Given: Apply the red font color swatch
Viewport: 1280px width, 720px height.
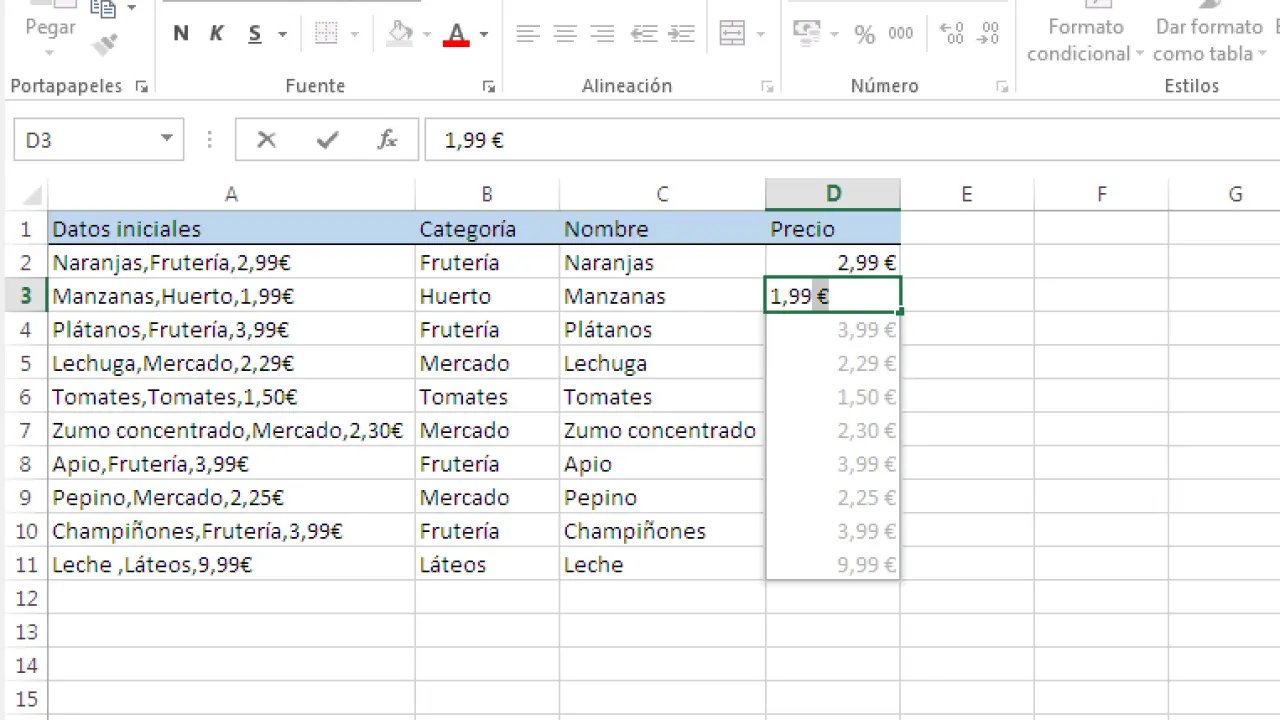Looking at the screenshot, I should (x=457, y=34).
